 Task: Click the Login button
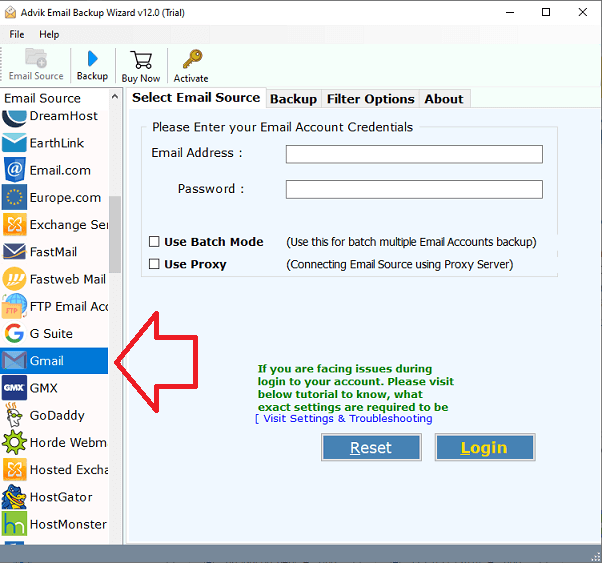pyautogui.click(x=485, y=447)
